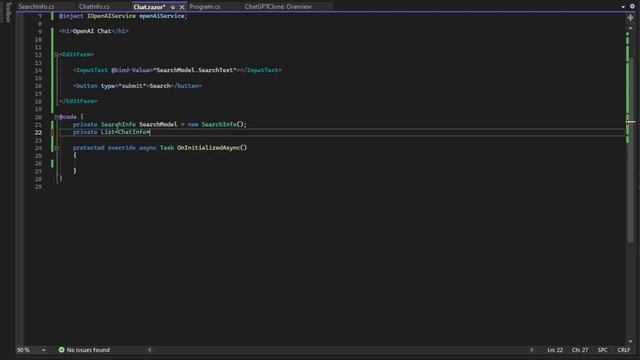Collapse the OnInitializedAsync method on line 24
This screenshot has width=640, height=360.
point(57,148)
